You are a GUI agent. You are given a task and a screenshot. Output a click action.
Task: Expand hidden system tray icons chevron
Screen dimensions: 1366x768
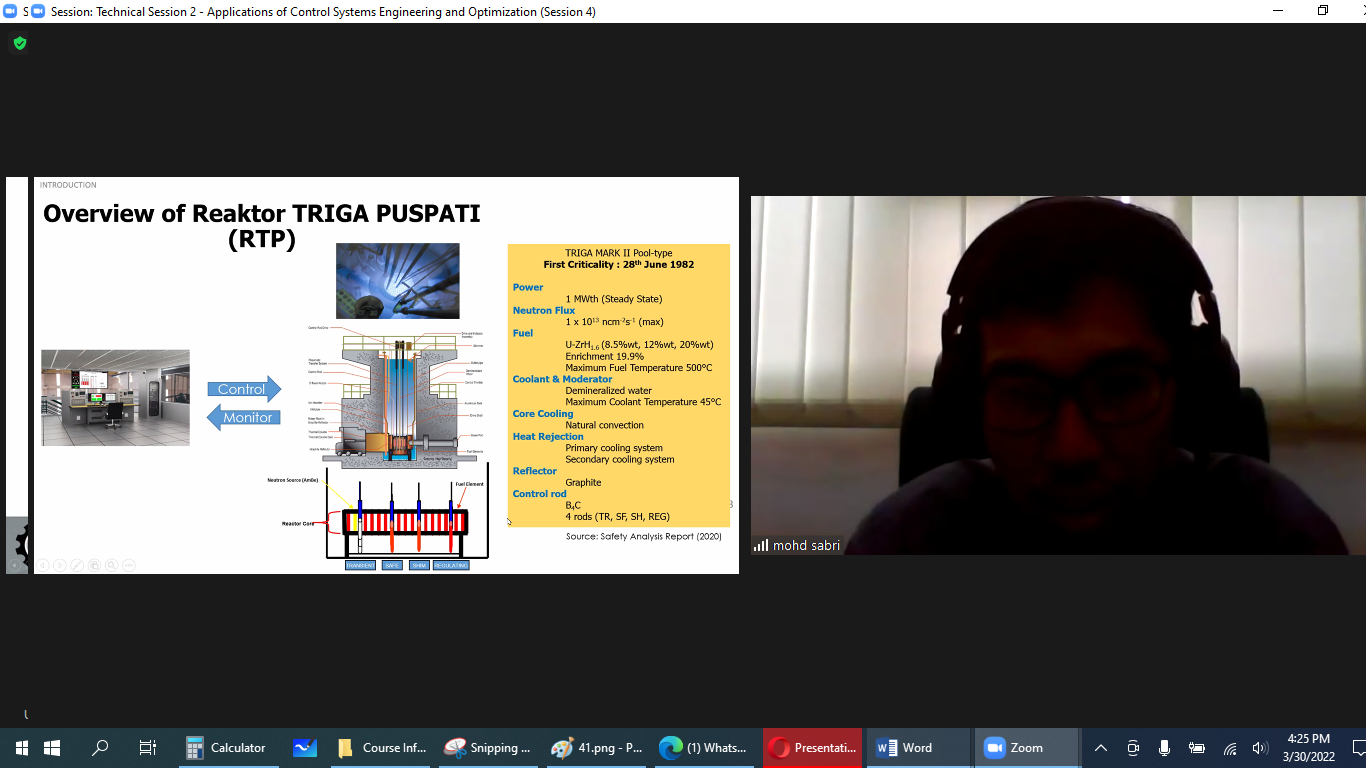click(x=1101, y=748)
